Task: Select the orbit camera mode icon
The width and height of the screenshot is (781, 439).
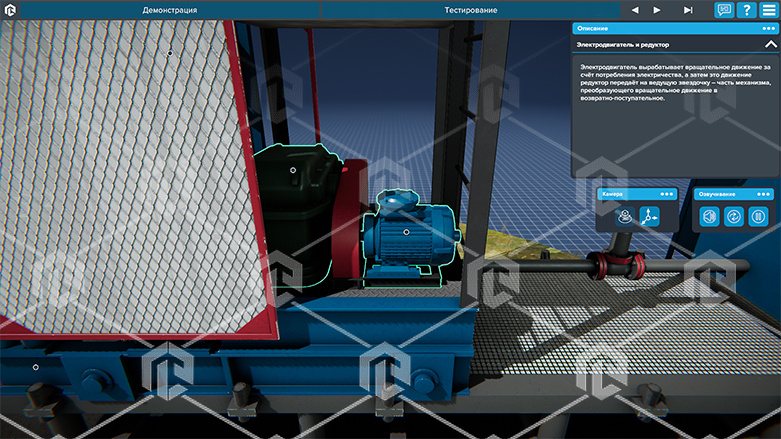Action: pyautogui.click(x=624, y=216)
